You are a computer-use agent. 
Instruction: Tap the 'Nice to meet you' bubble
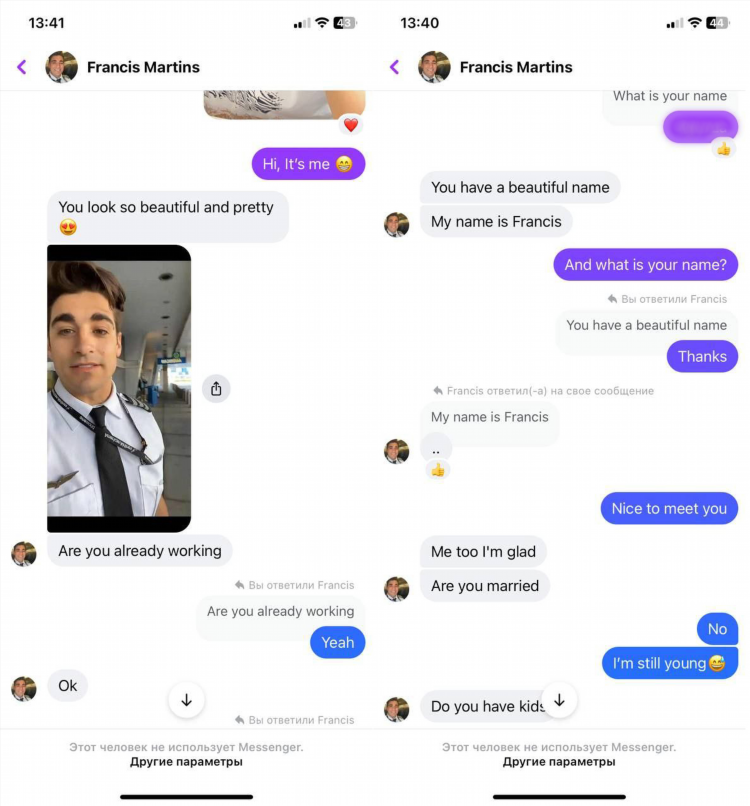[x=669, y=508]
